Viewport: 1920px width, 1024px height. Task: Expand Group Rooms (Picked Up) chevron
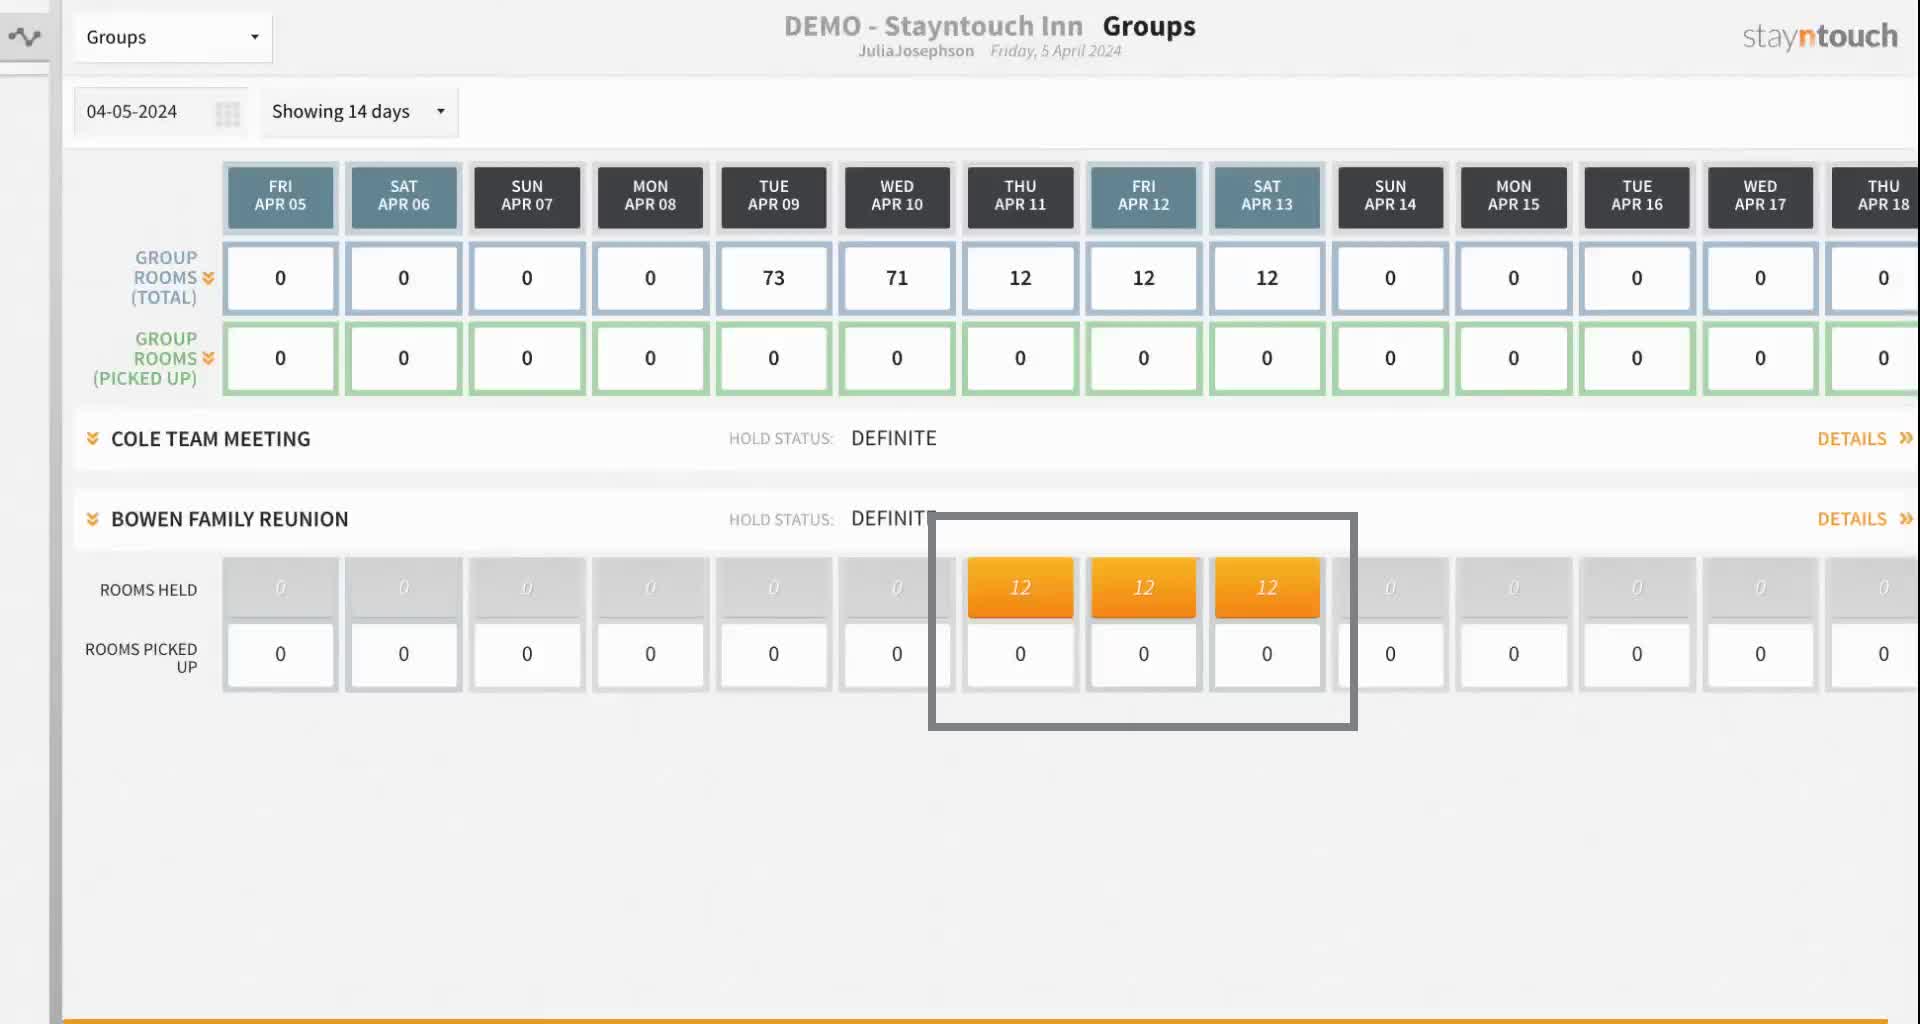pyautogui.click(x=208, y=358)
